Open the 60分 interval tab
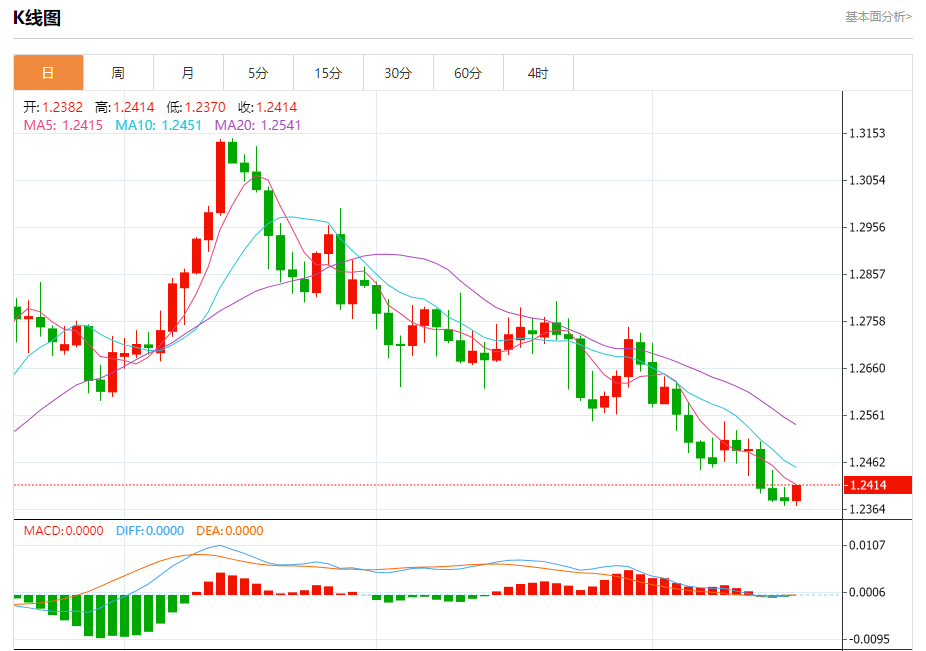 [x=468, y=73]
